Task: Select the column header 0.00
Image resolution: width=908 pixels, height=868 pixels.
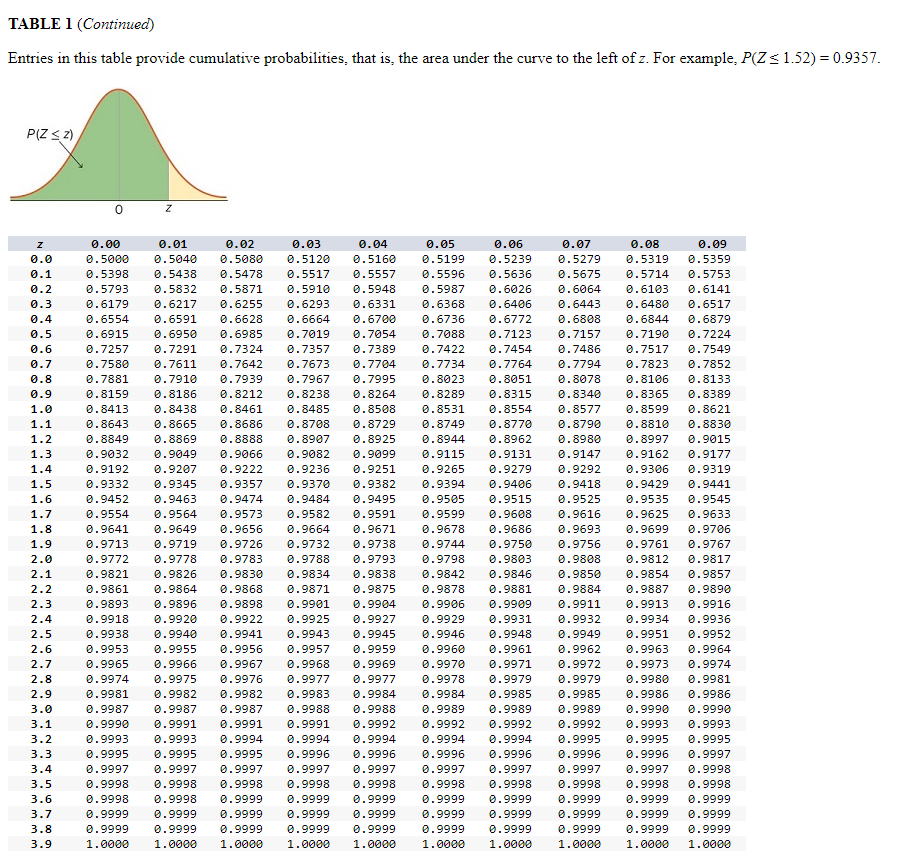Action: 105,243
